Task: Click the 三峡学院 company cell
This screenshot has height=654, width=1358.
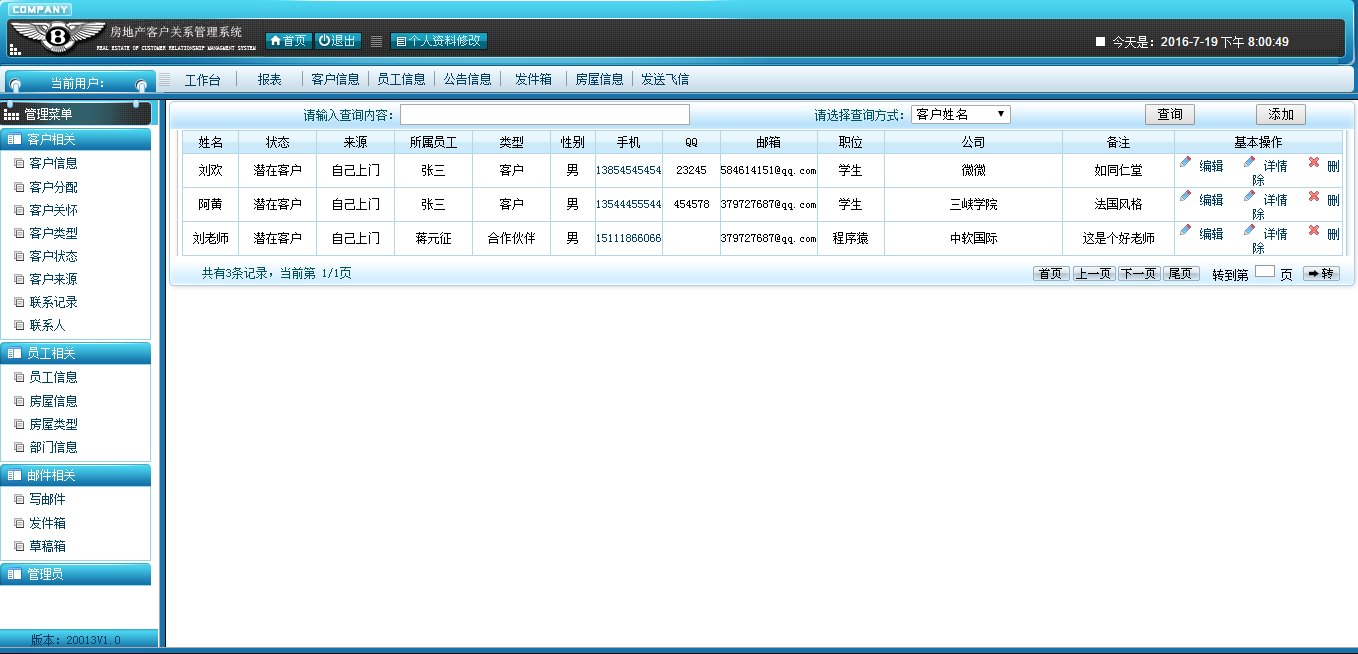Action: click(x=973, y=205)
